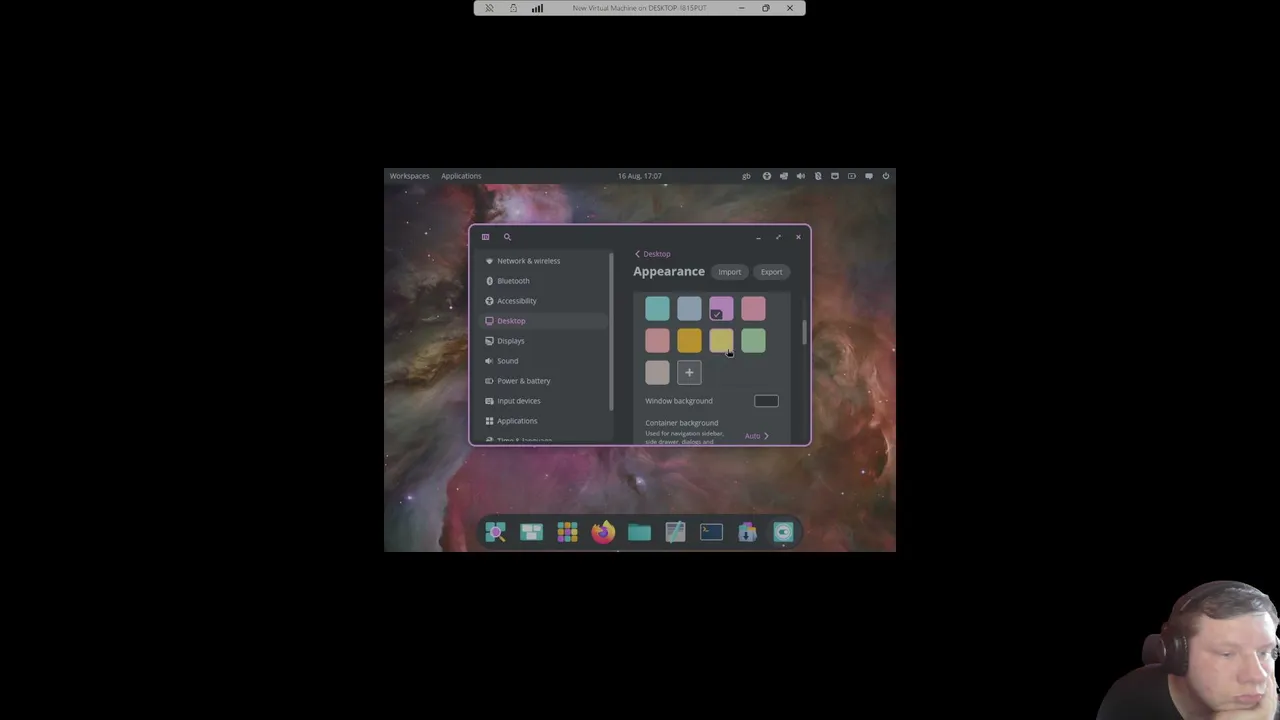
Task: Click the accessibility icon in top panel
Action: click(767, 176)
